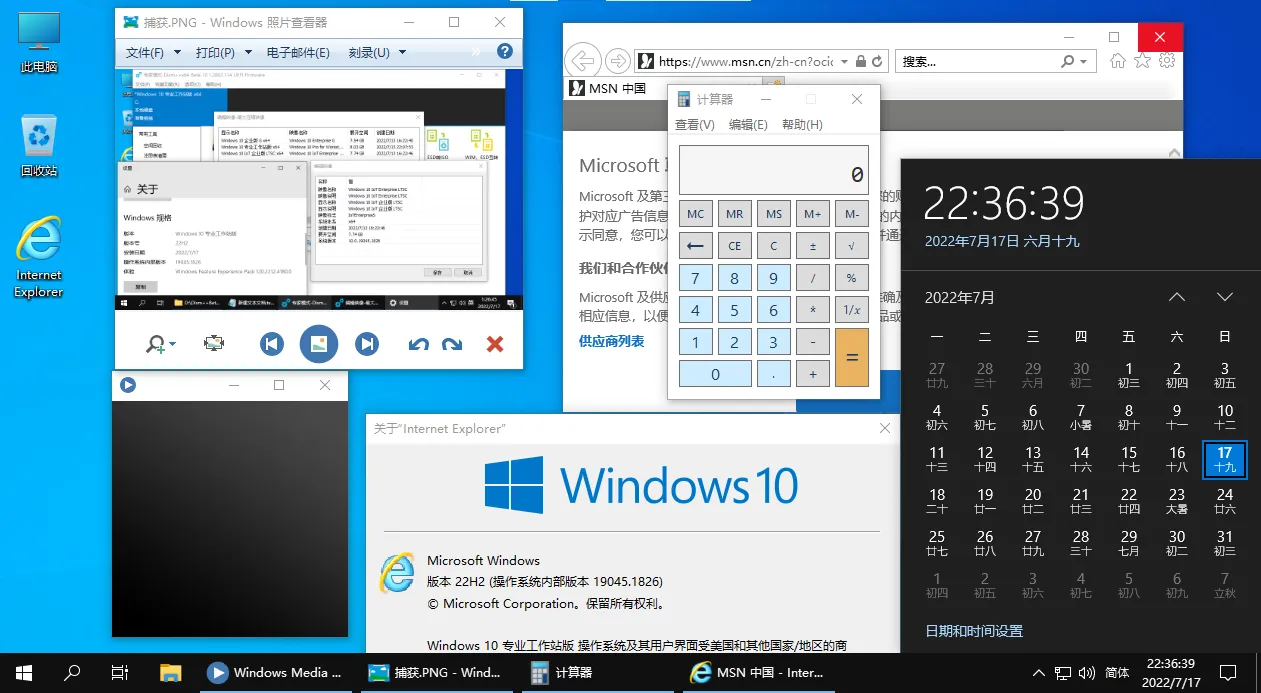This screenshot has width=1261, height=693.
Task: Expand IE address bar dropdown arrow
Action: (845, 61)
